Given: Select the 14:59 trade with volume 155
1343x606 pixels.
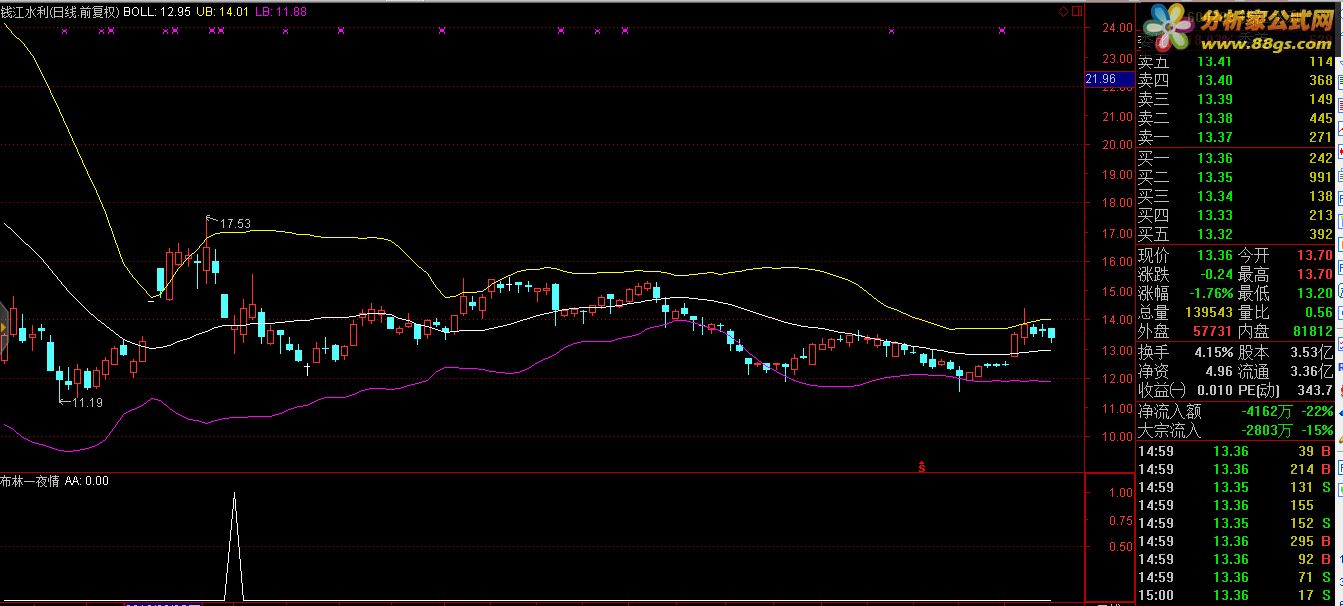Looking at the screenshot, I should coord(1236,505).
